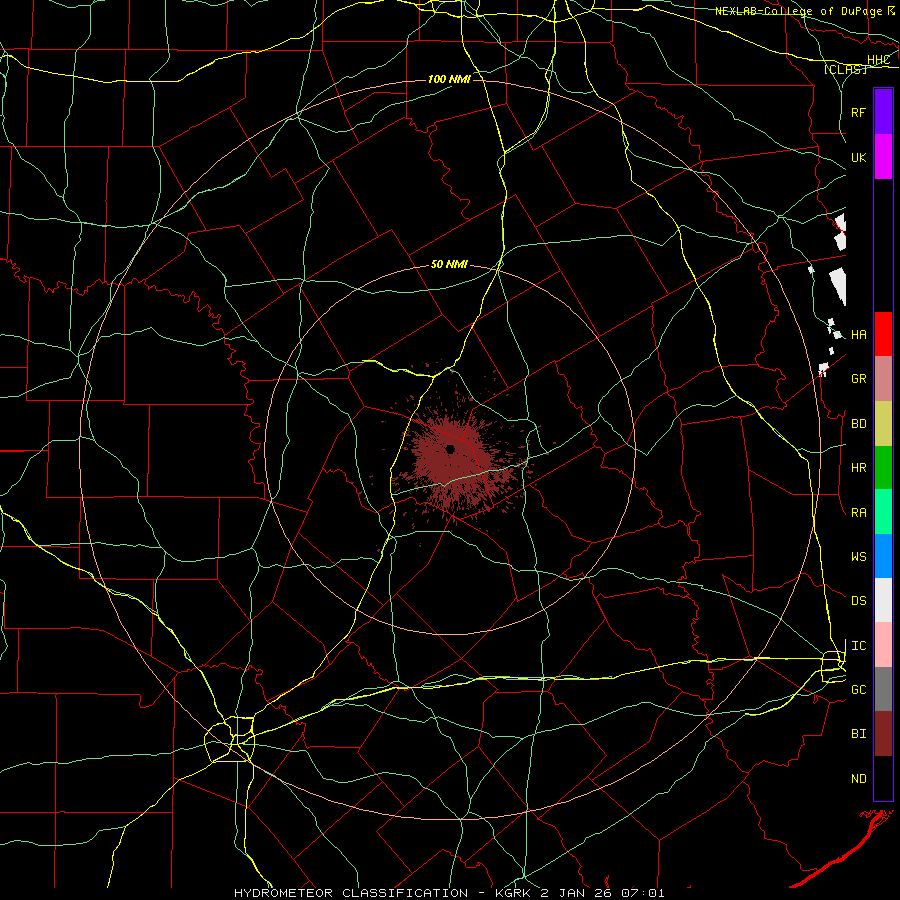Click the [CLAS] units label
Image resolution: width=900 pixels, height=900 pixels.
tap(845, 69)
